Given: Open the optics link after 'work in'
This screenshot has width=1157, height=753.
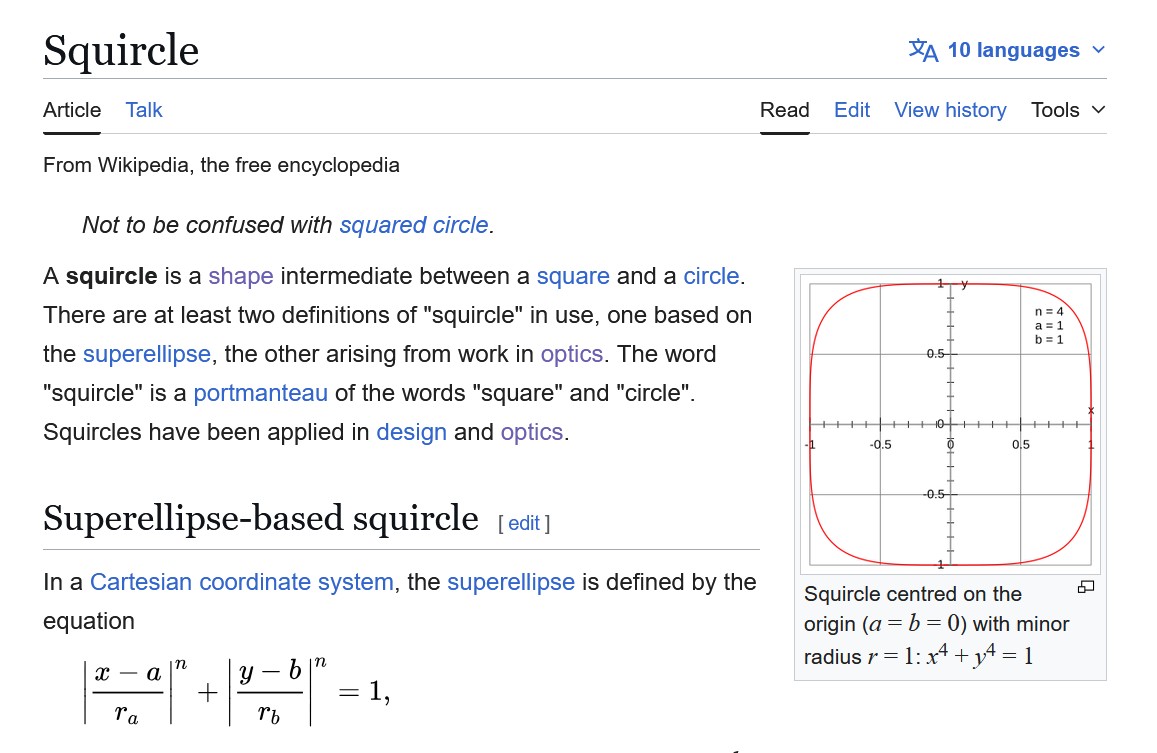Looking at the screenshot, I should [x=572, y=354].
